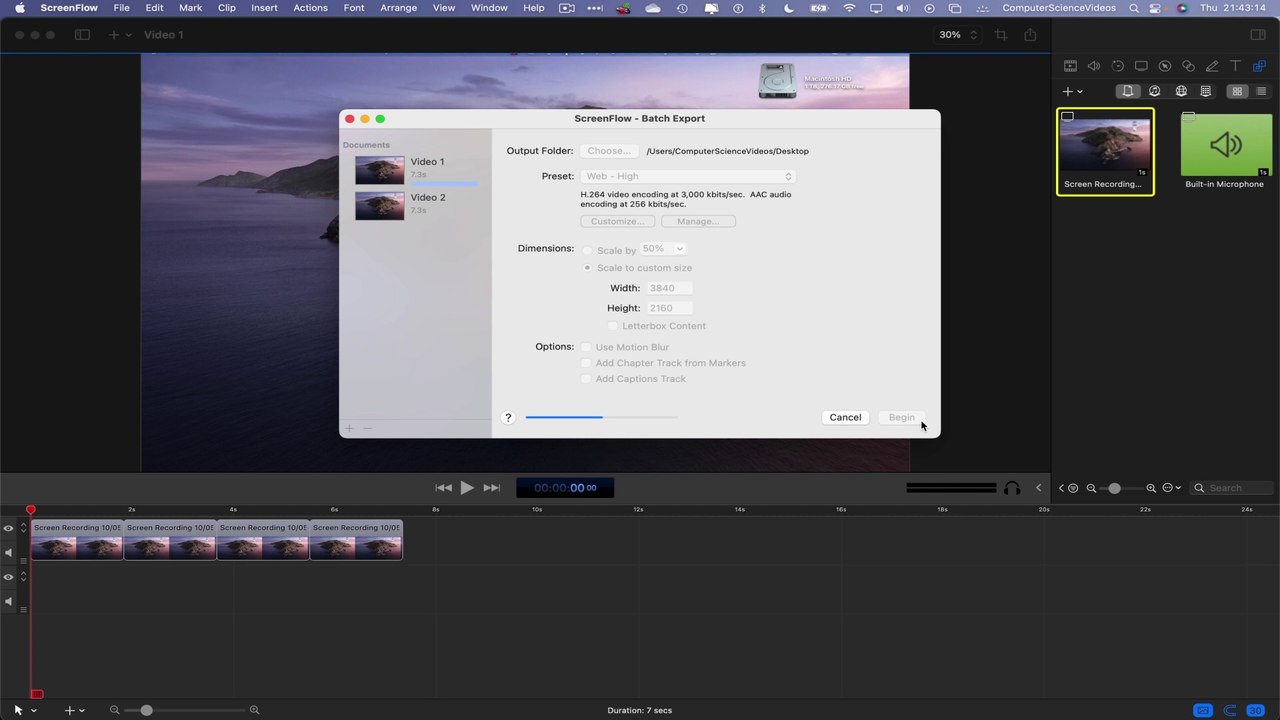
Task: Open the Touch Callout inspector tab
Action: (1188, 66)
